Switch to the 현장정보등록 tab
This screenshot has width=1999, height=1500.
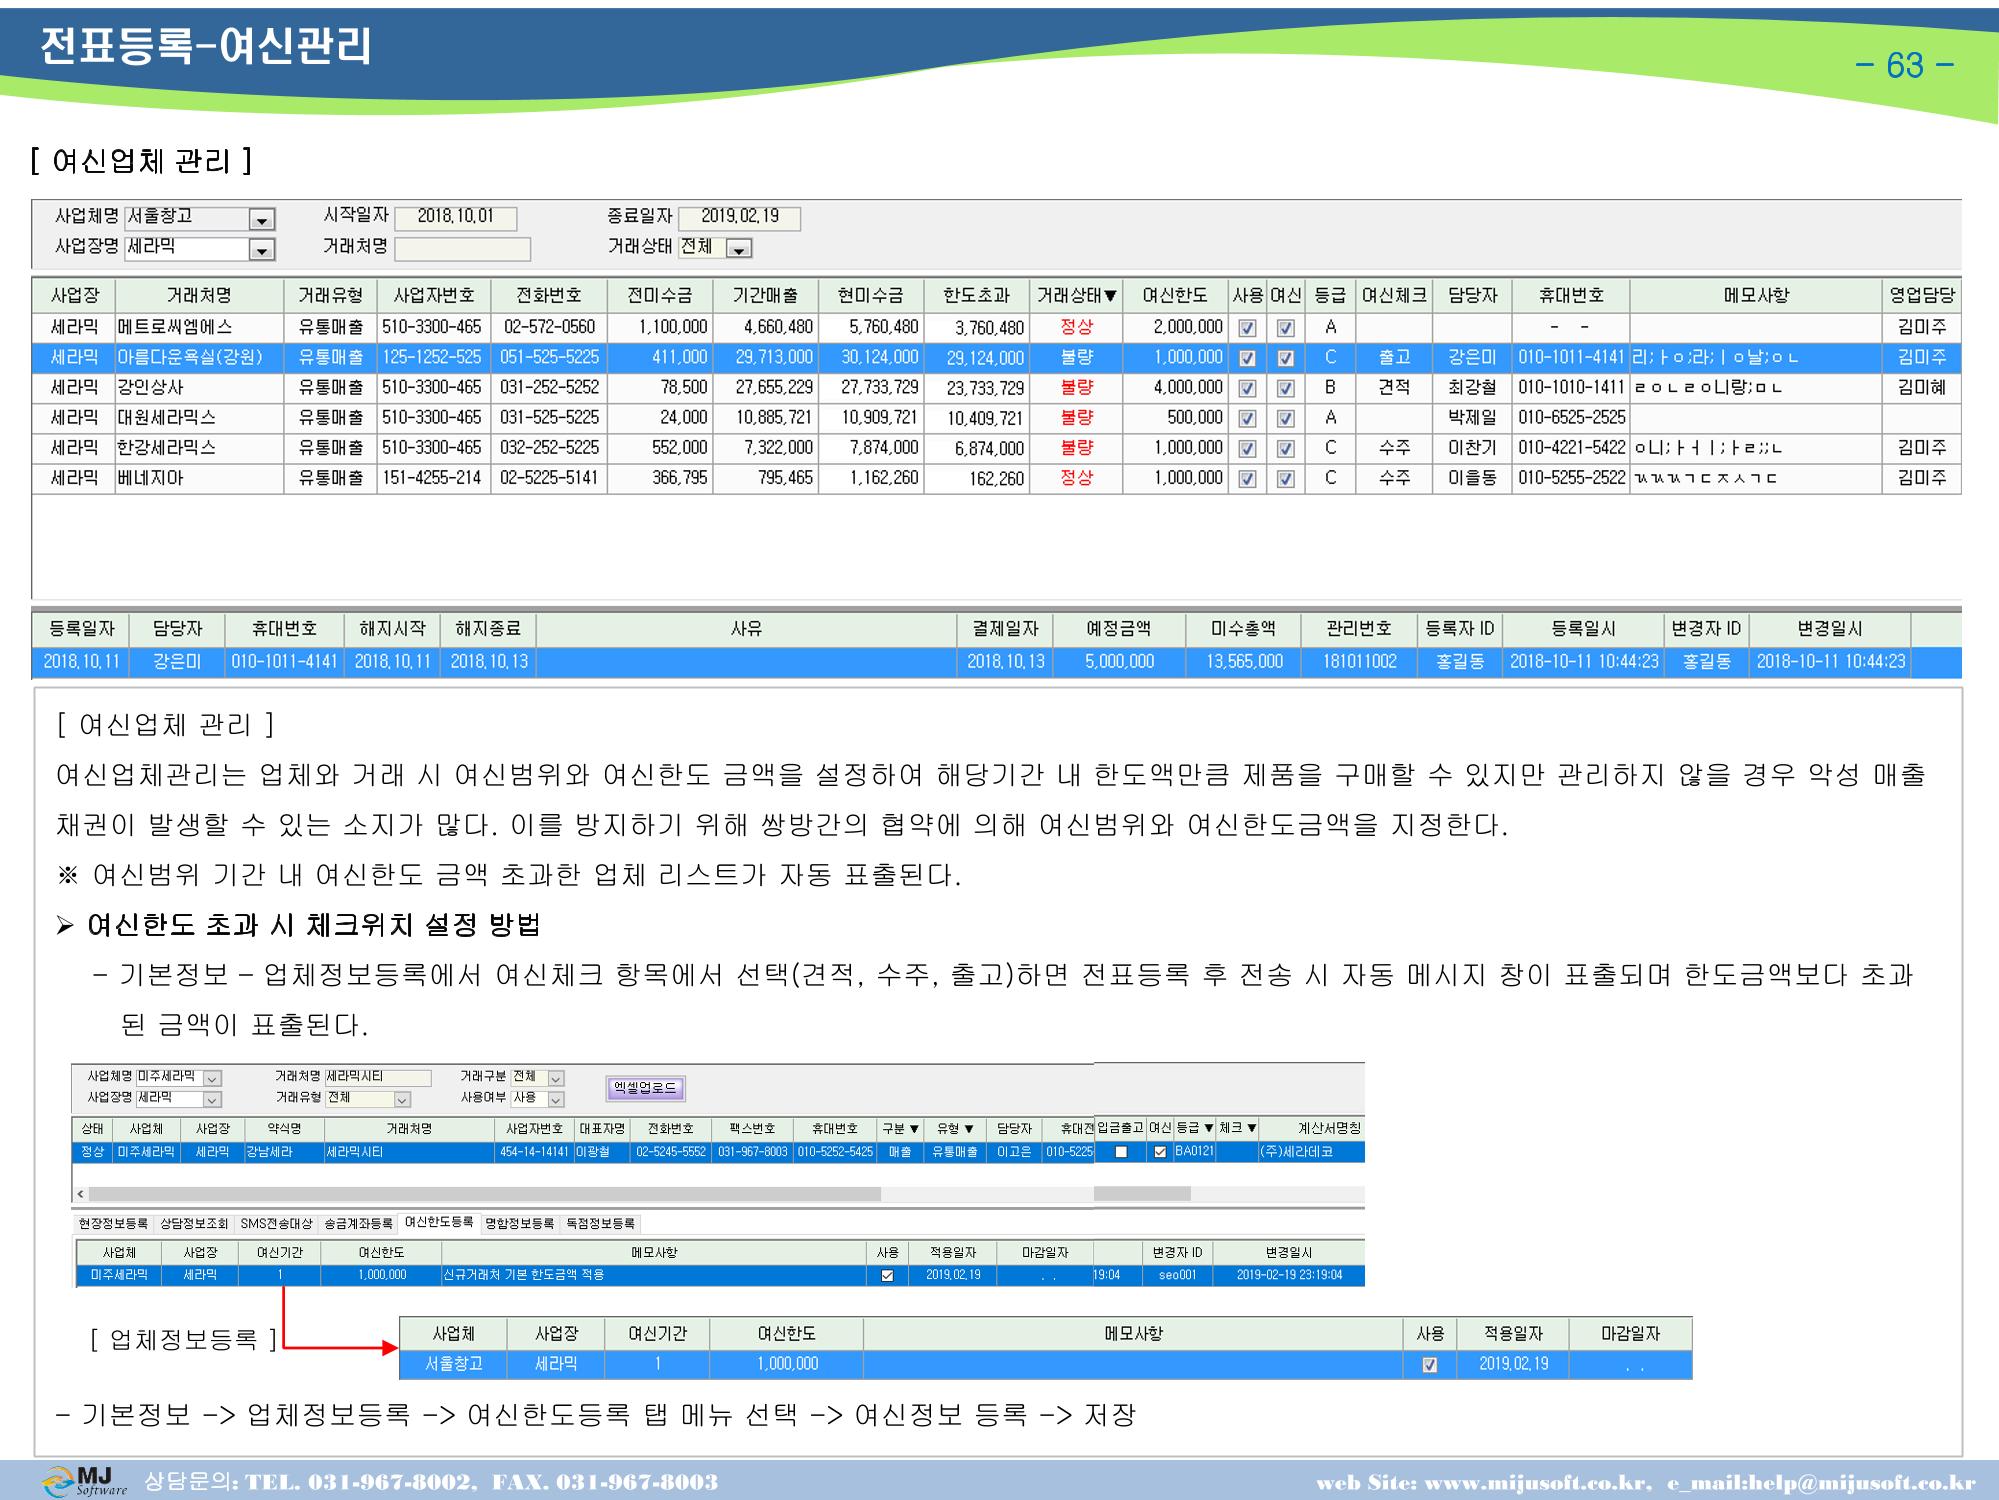[113, 1224]
